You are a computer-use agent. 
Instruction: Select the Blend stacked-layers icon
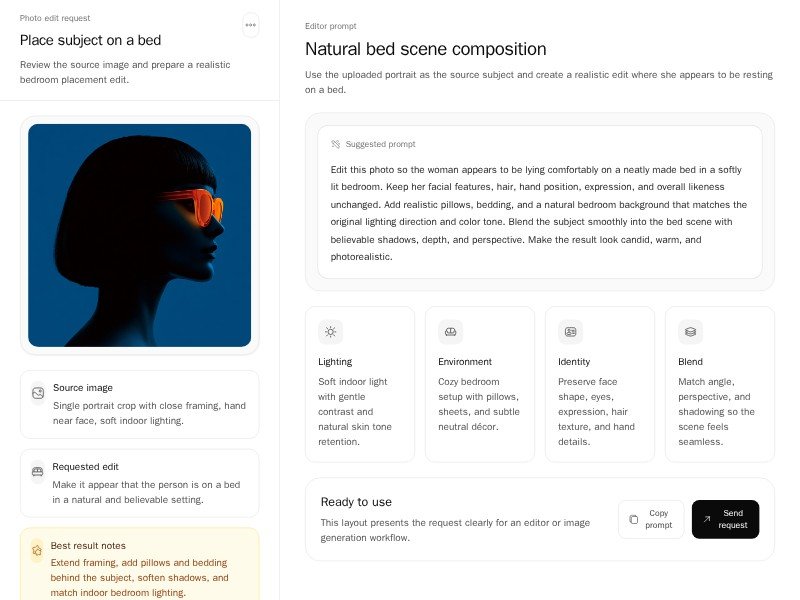[690, 331]
